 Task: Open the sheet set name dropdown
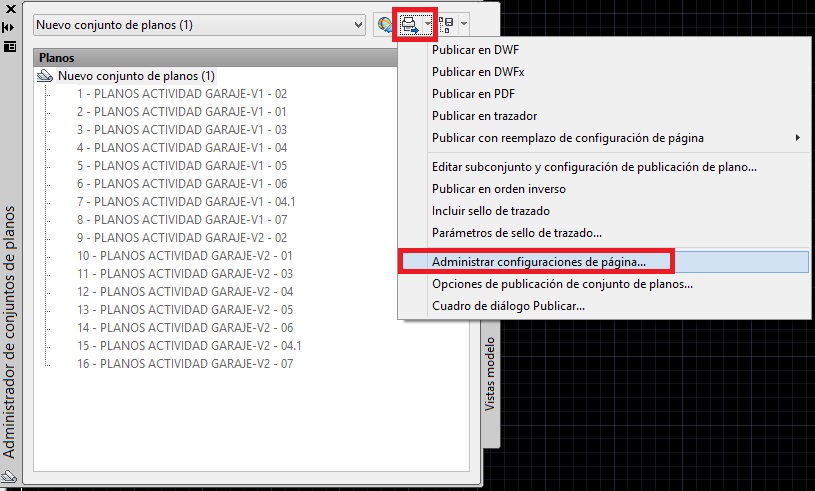(x=359, y=23)
